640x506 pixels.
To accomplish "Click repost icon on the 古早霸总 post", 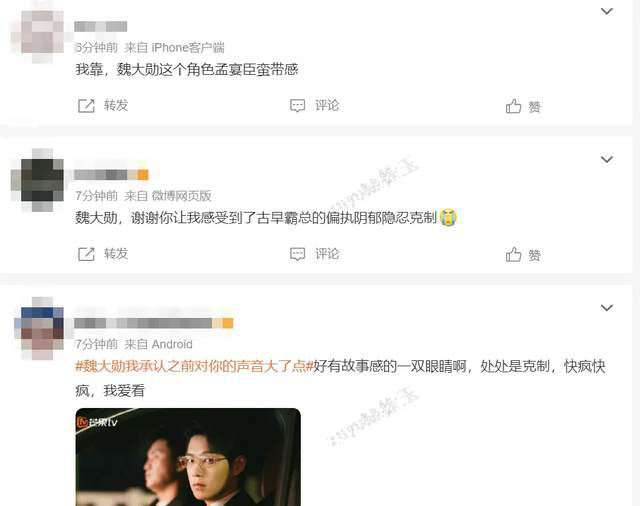I will point(86,254).
